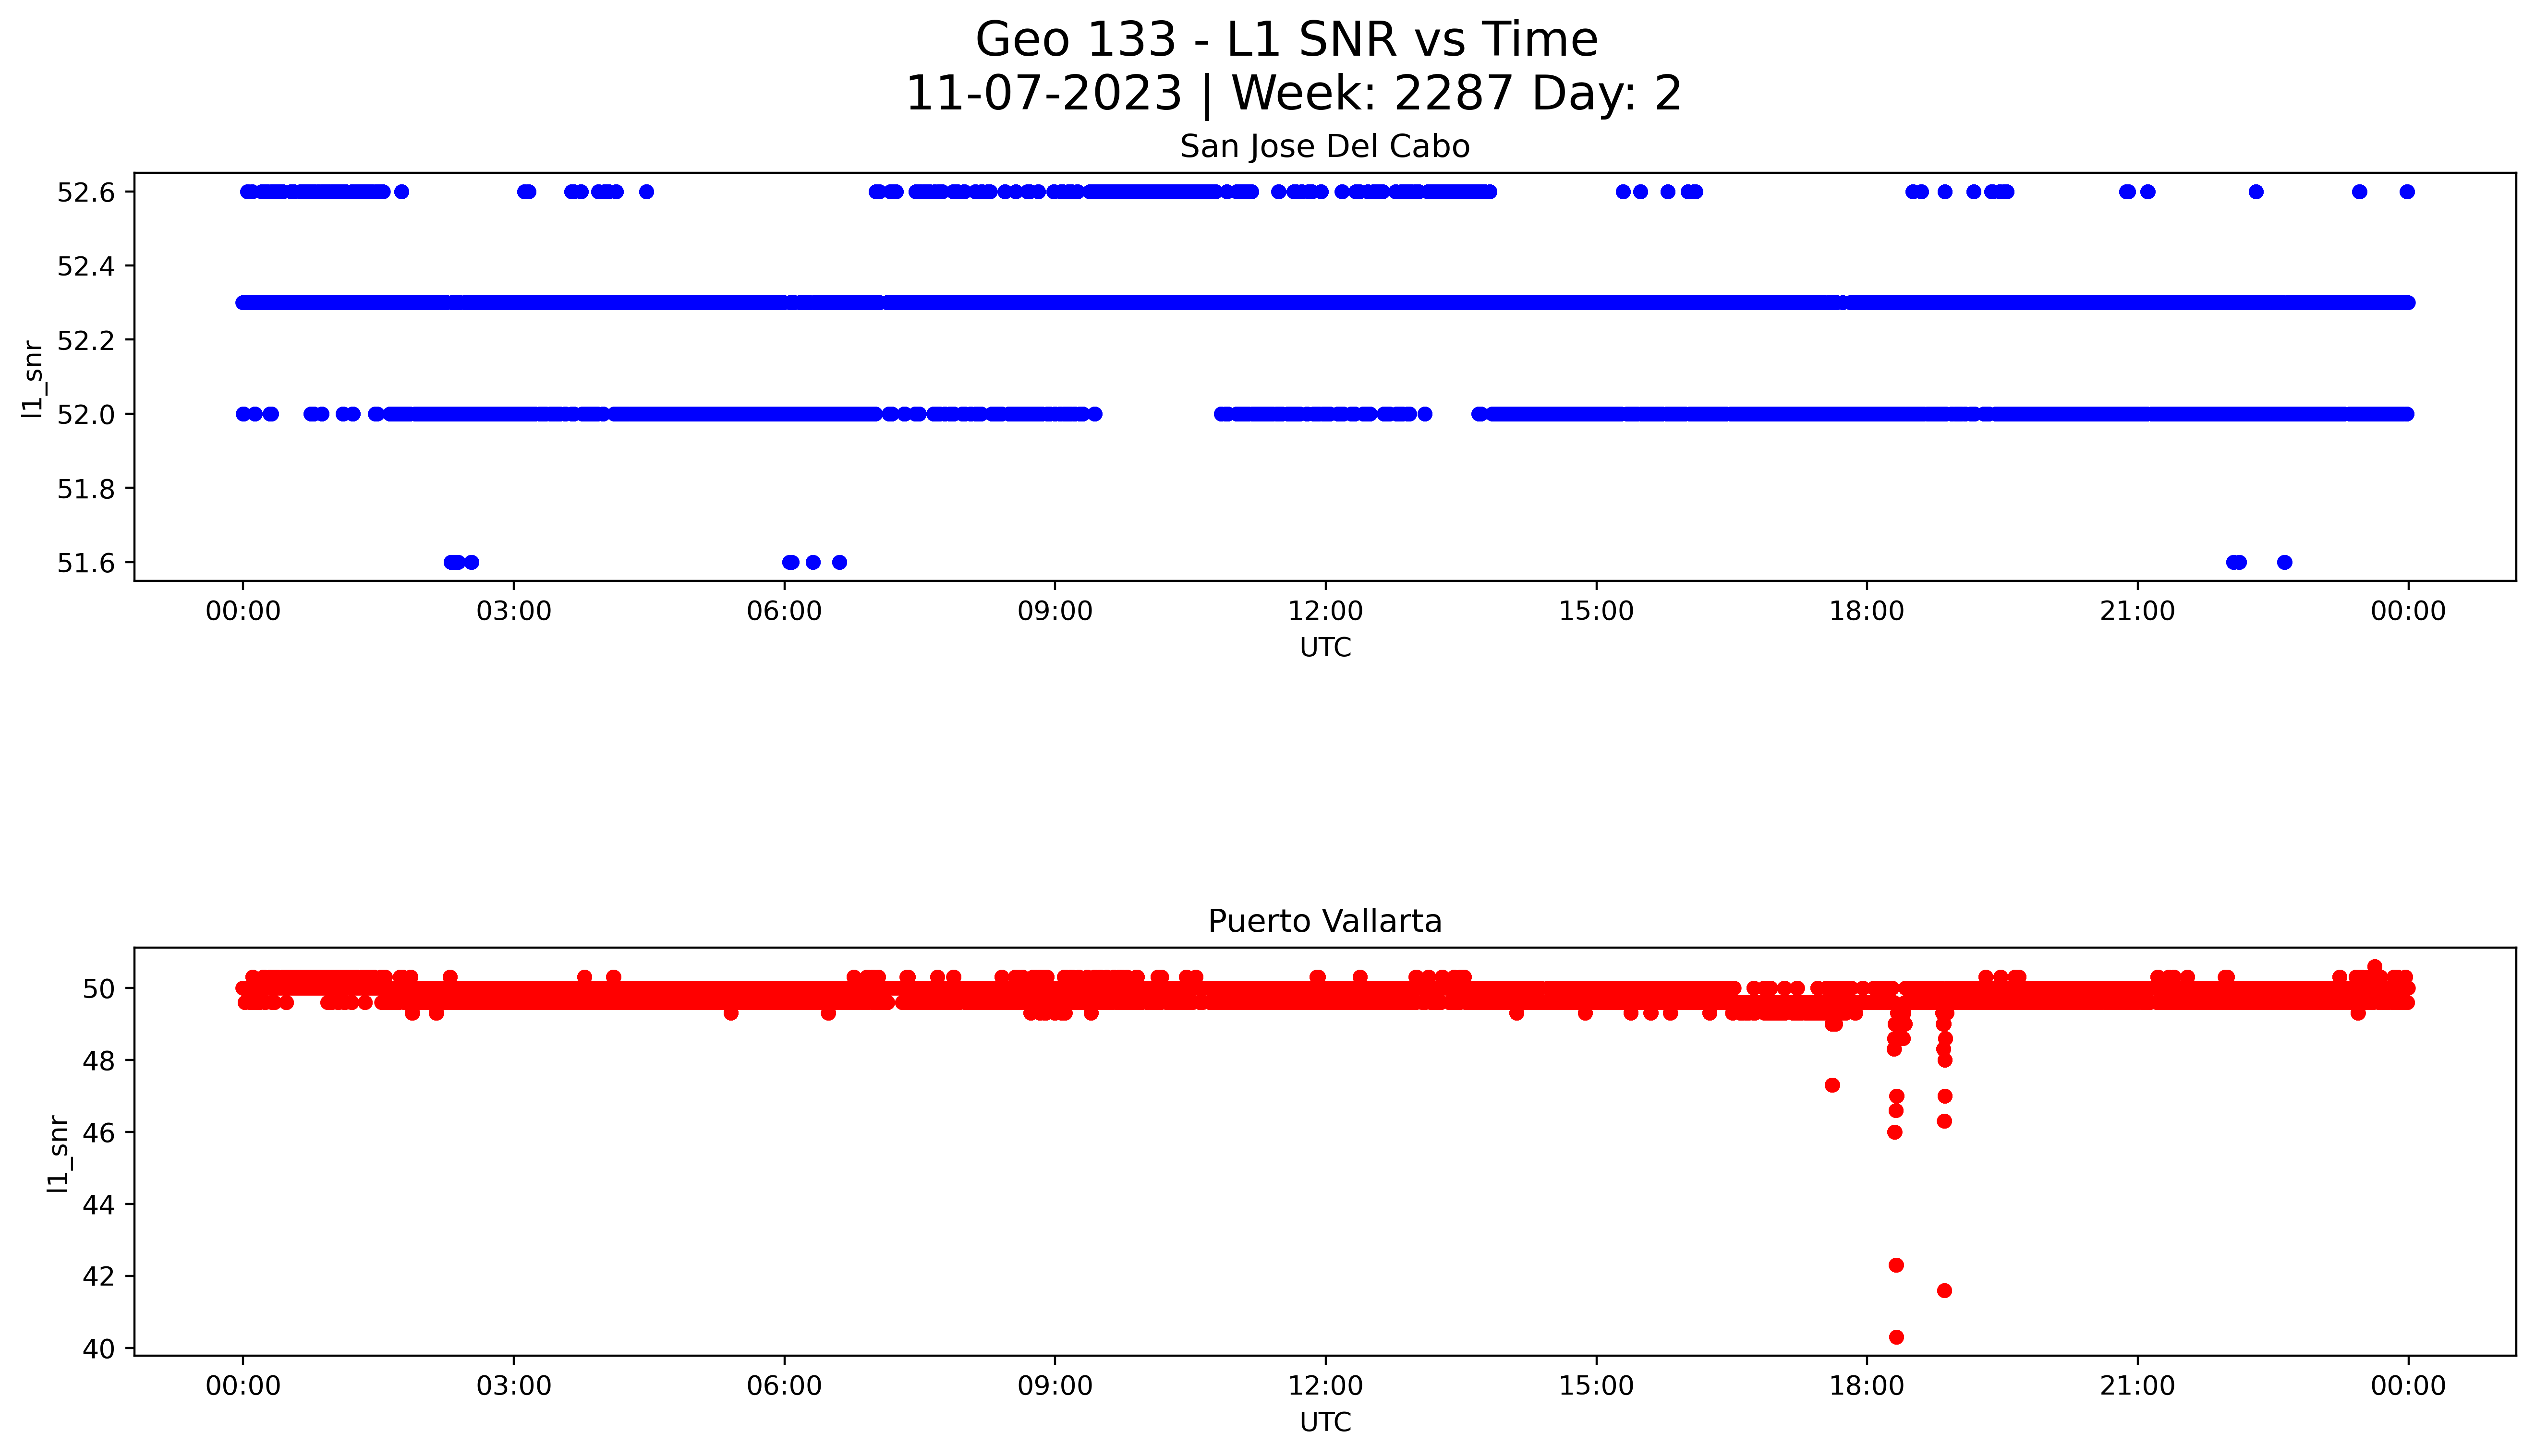This screenshot has height=1456, width=2535.
Task: Click the UTC label under Puerto Vallarta plot
Action: tap(1325, 1423)
